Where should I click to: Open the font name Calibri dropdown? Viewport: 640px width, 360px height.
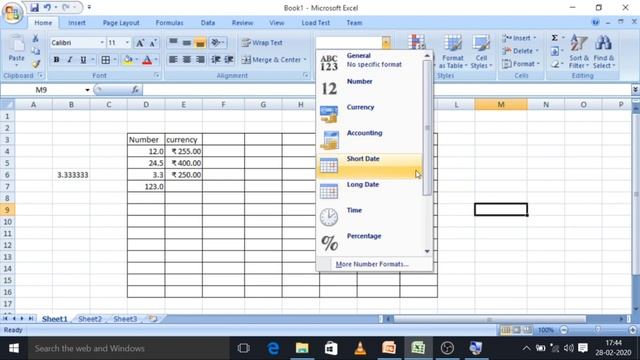[102, 43]
